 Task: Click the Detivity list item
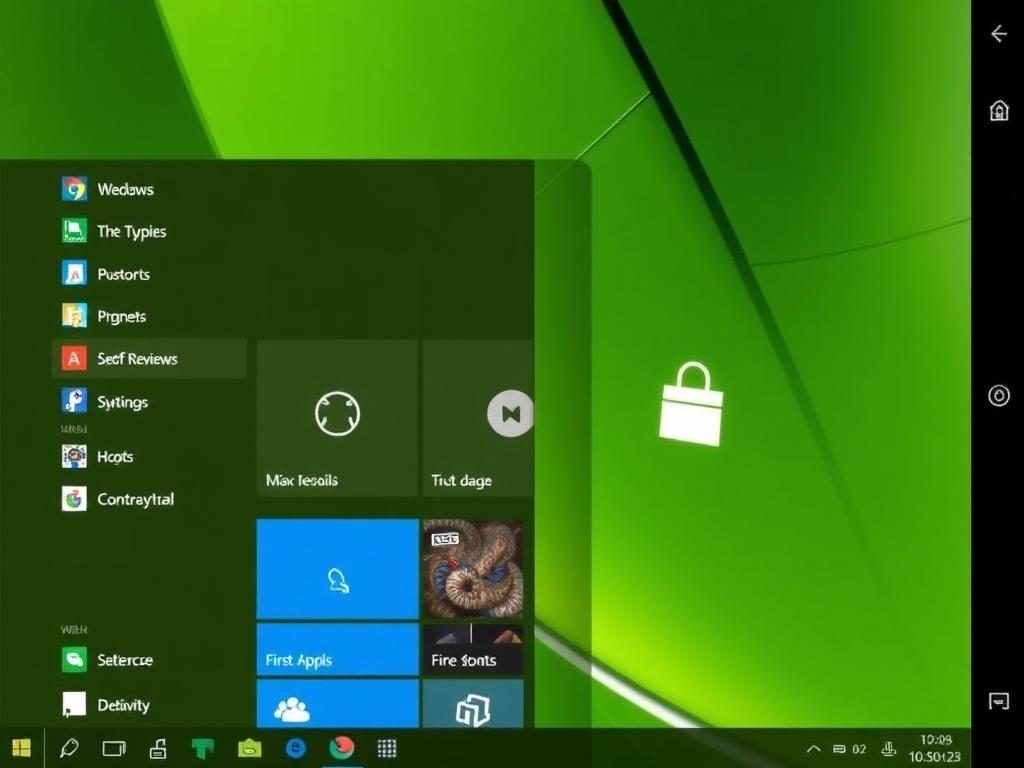(122, 705)
